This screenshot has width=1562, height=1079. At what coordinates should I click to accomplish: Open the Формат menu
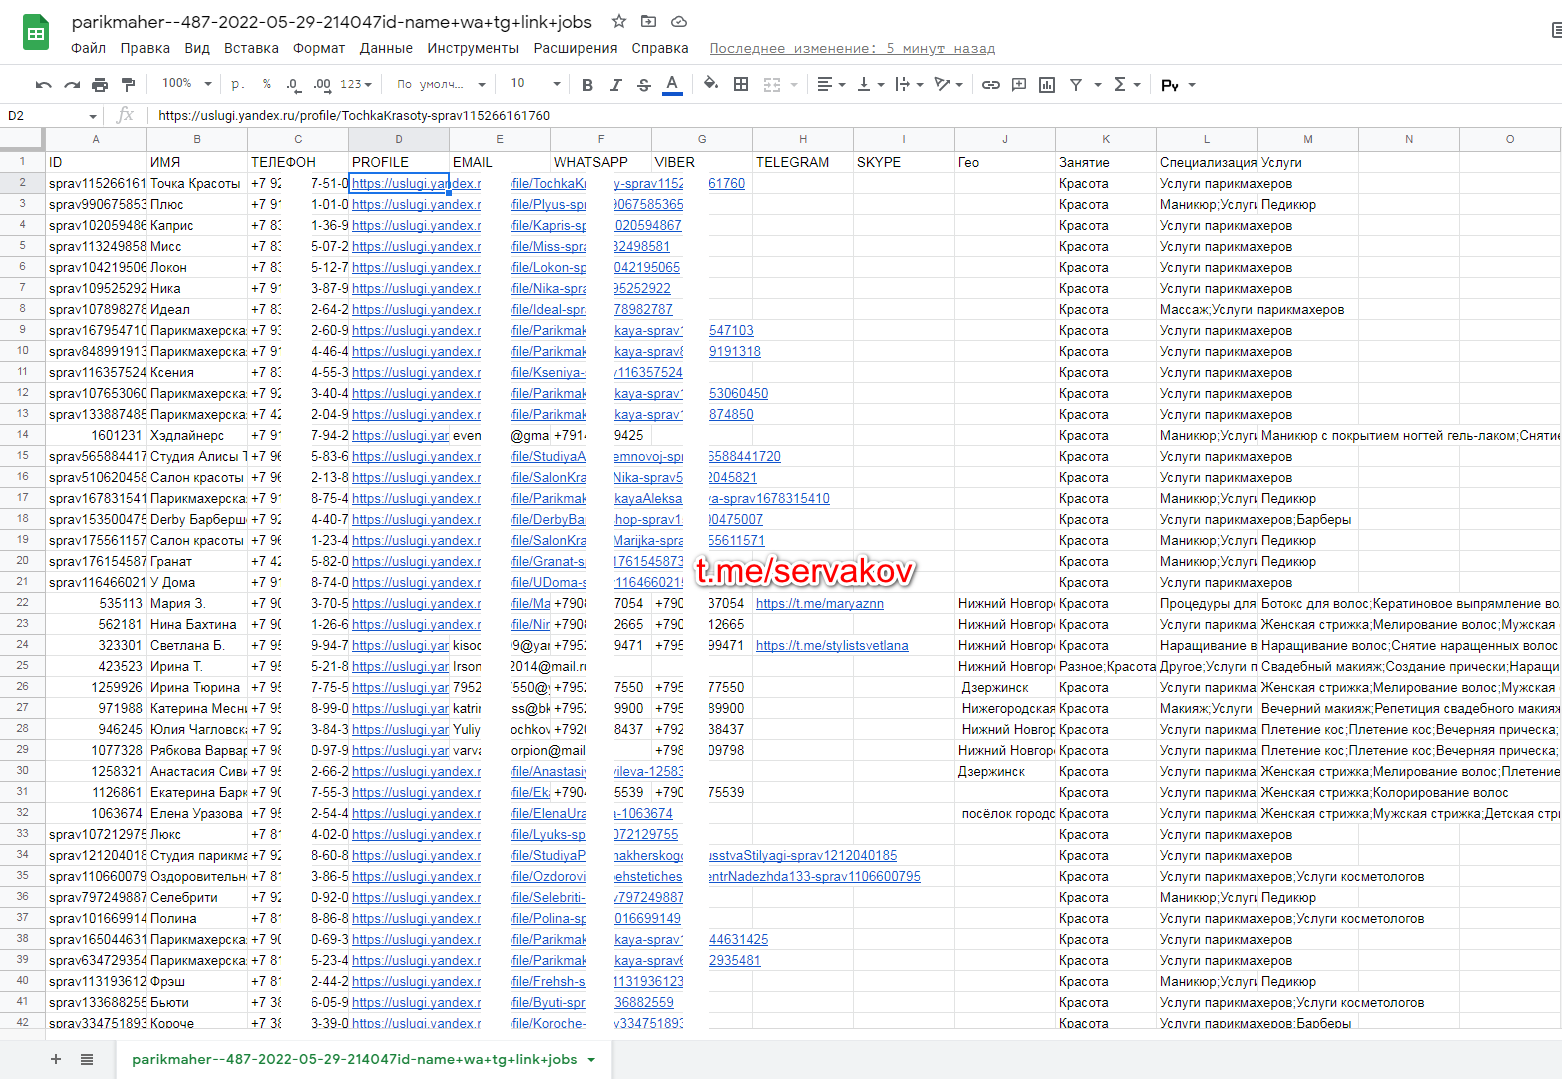tap(319, 48)
